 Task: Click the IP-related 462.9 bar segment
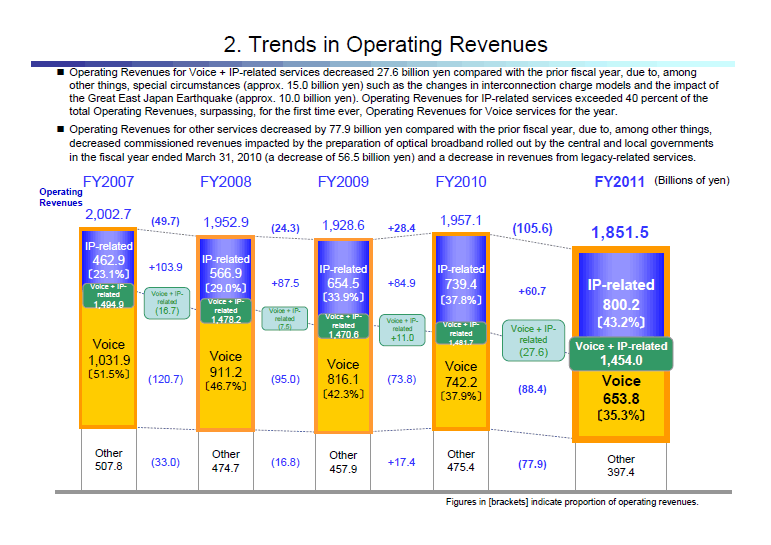[108, 257]
